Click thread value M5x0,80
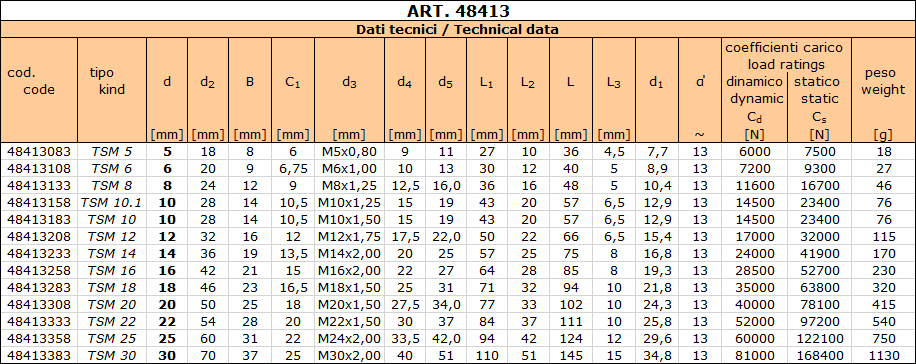 [349, 151]
